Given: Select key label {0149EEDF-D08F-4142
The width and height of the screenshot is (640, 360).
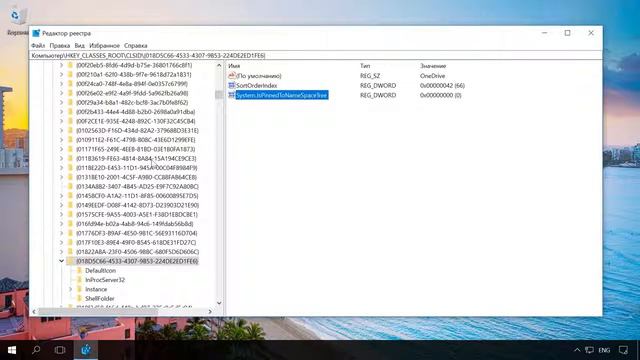Looking at the screenshot, I should coord(138,205).
